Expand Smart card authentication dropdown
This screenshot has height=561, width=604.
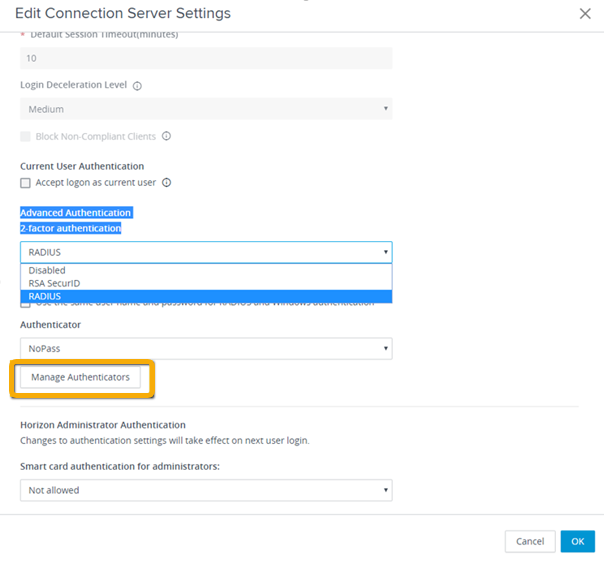point(205,490)
